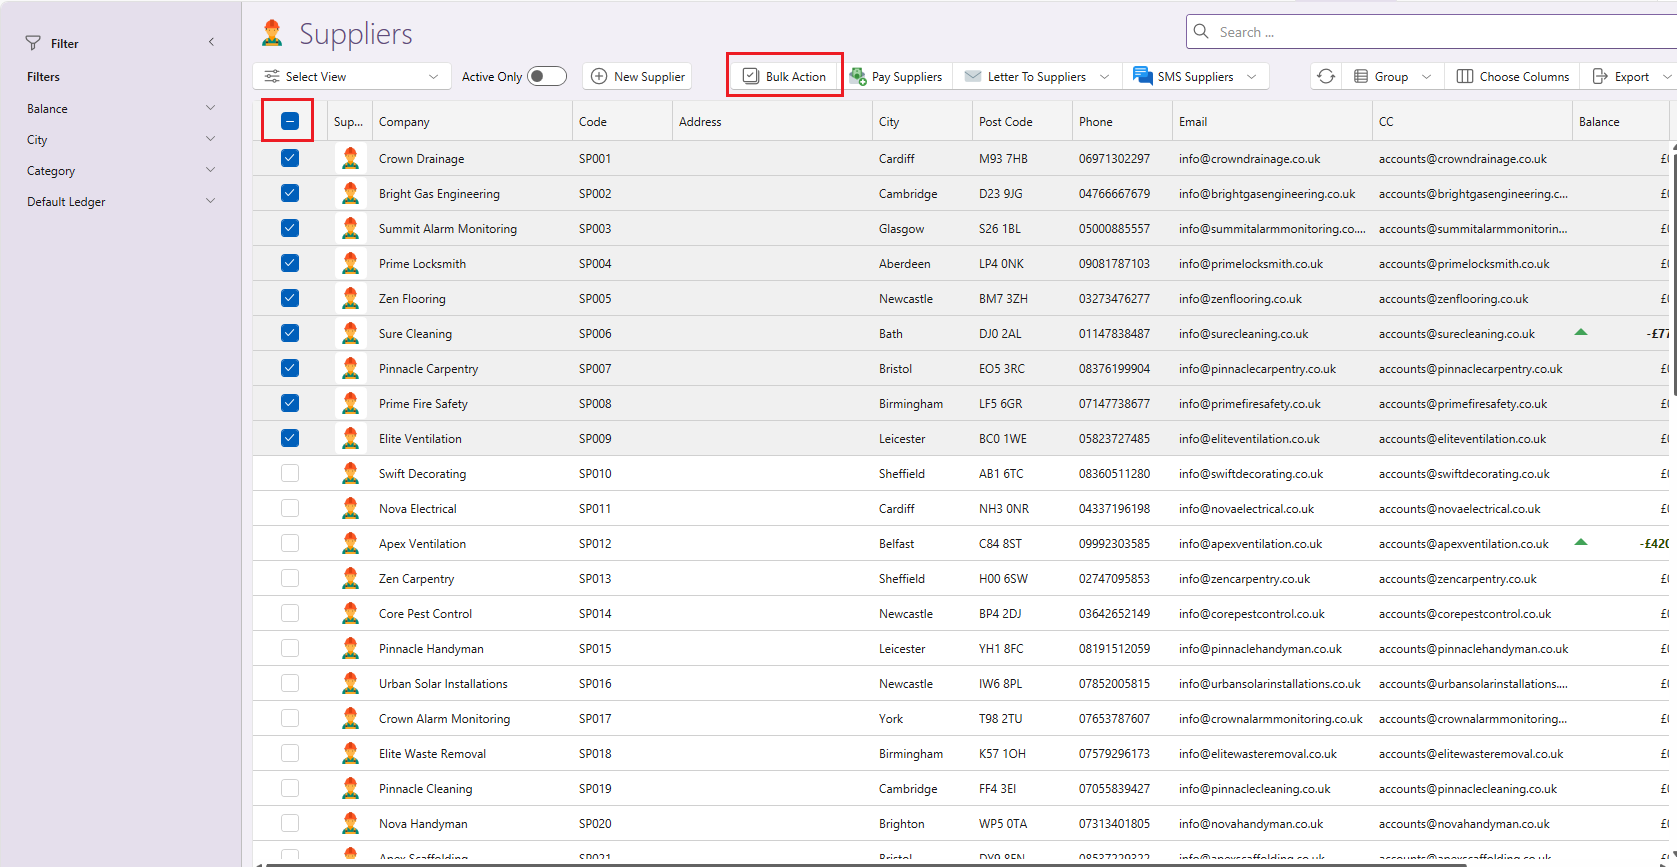
Task: Check the Swift Decorating row checkbox
Action: (290, 474)
